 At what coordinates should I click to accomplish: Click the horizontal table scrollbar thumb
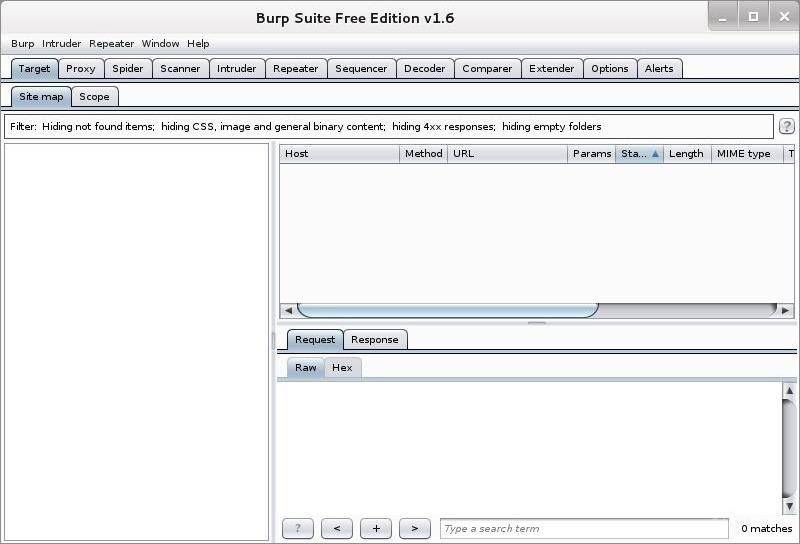click(447, 310)
